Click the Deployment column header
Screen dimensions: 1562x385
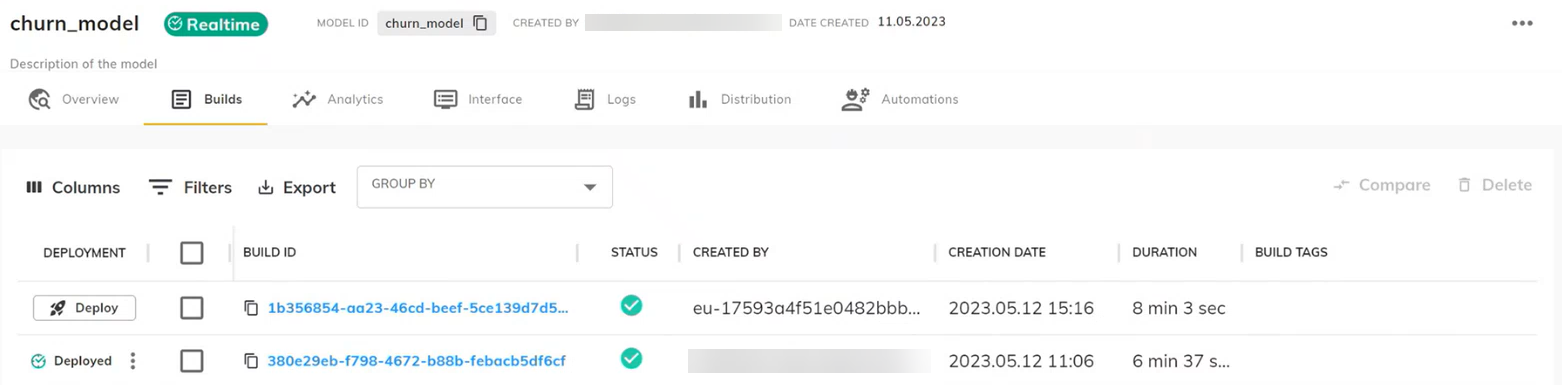pyautogui.click(x=84, y=253)
